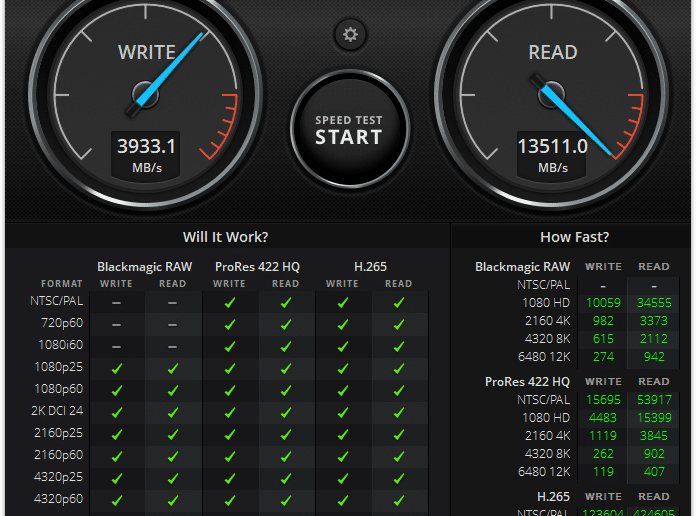The width and height of the screenshot is (696, 516).
Task: Click the 720p60 H.265 read checkmark
Action: pos(399,325)
